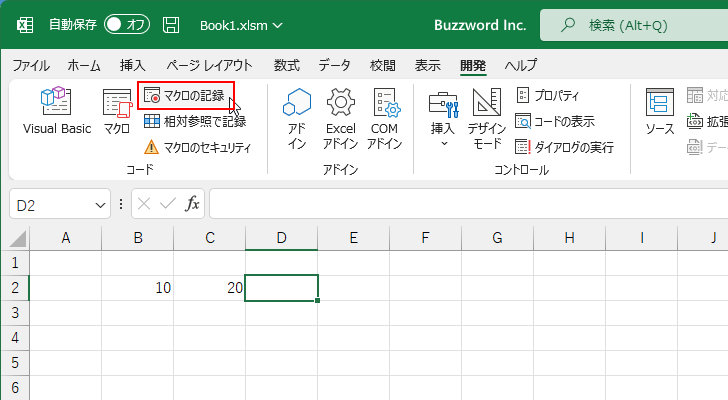Open COM アドイン dialog
Screen dimensions: 728x400
coord(384,118)
